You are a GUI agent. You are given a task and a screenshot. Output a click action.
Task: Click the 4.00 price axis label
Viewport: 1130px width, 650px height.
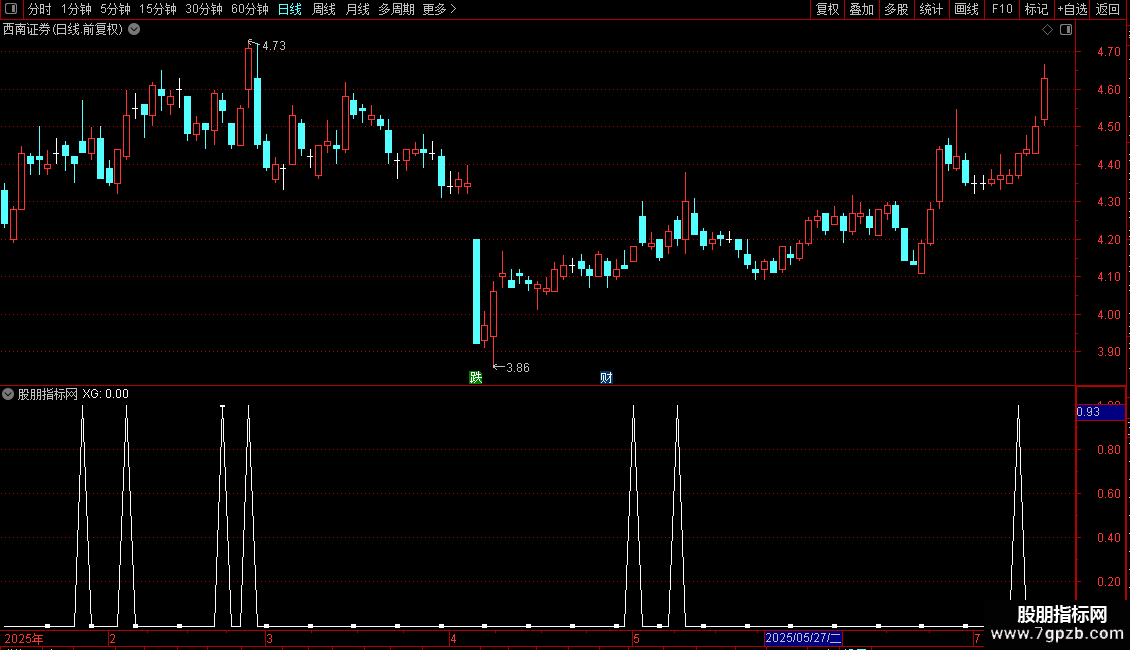click(x=1108, y=315)
